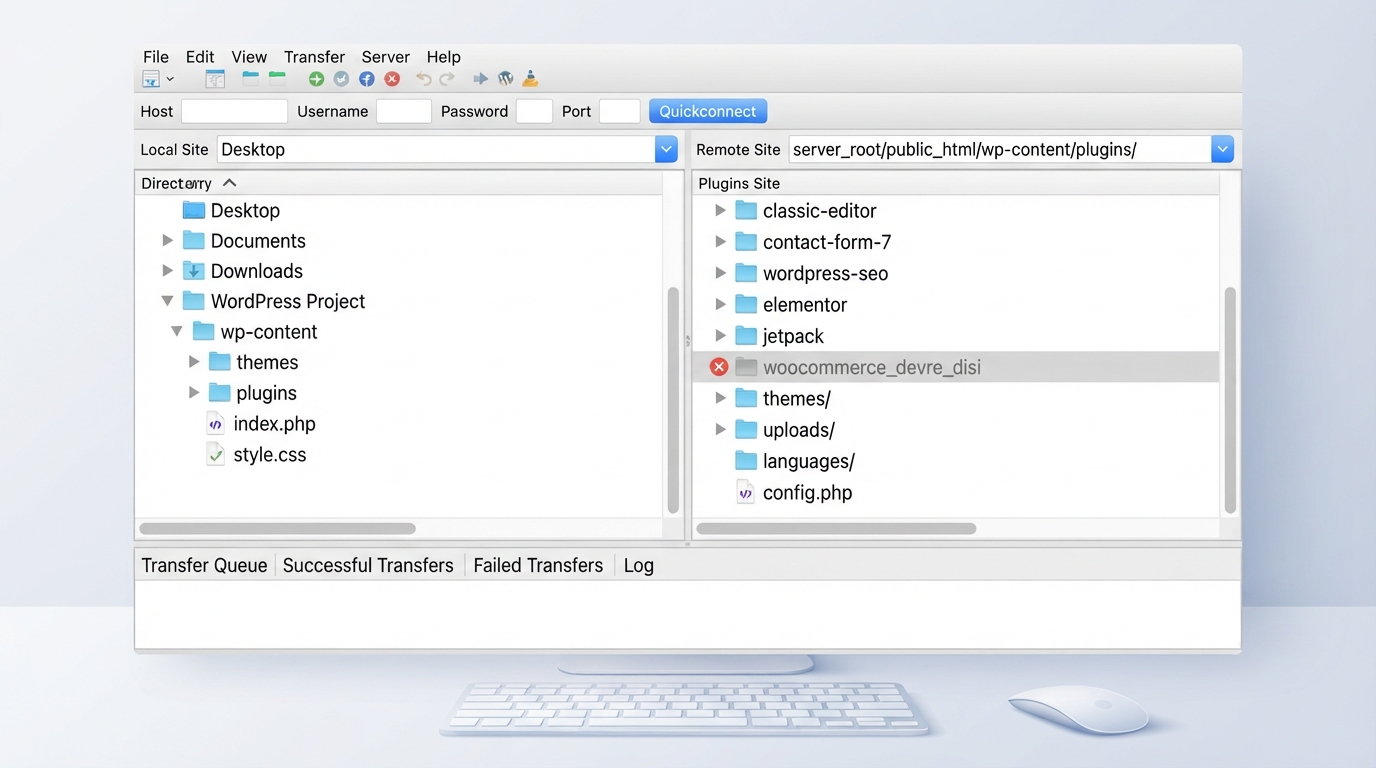1376x768 pixels.
Task: Expand the local plugins folder
Action: pyautogui.click(x=194, y=393)
